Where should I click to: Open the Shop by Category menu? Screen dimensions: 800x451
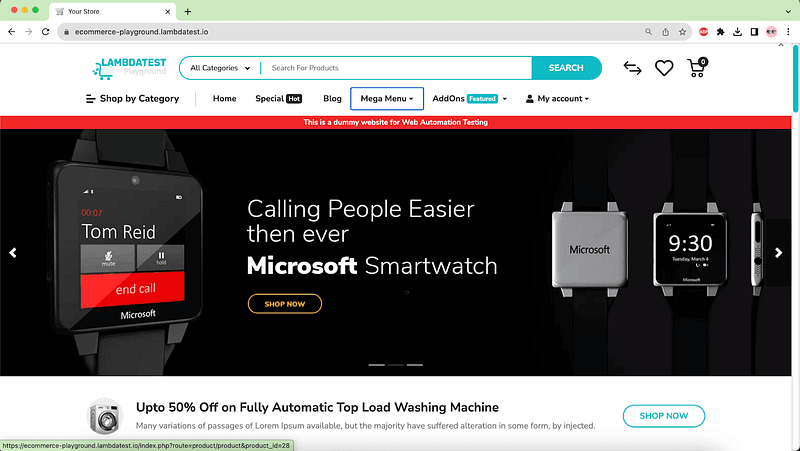[x=132, y=98]
